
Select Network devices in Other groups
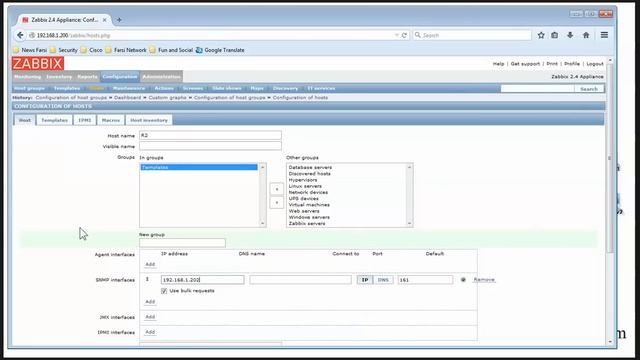click(308, 192)
